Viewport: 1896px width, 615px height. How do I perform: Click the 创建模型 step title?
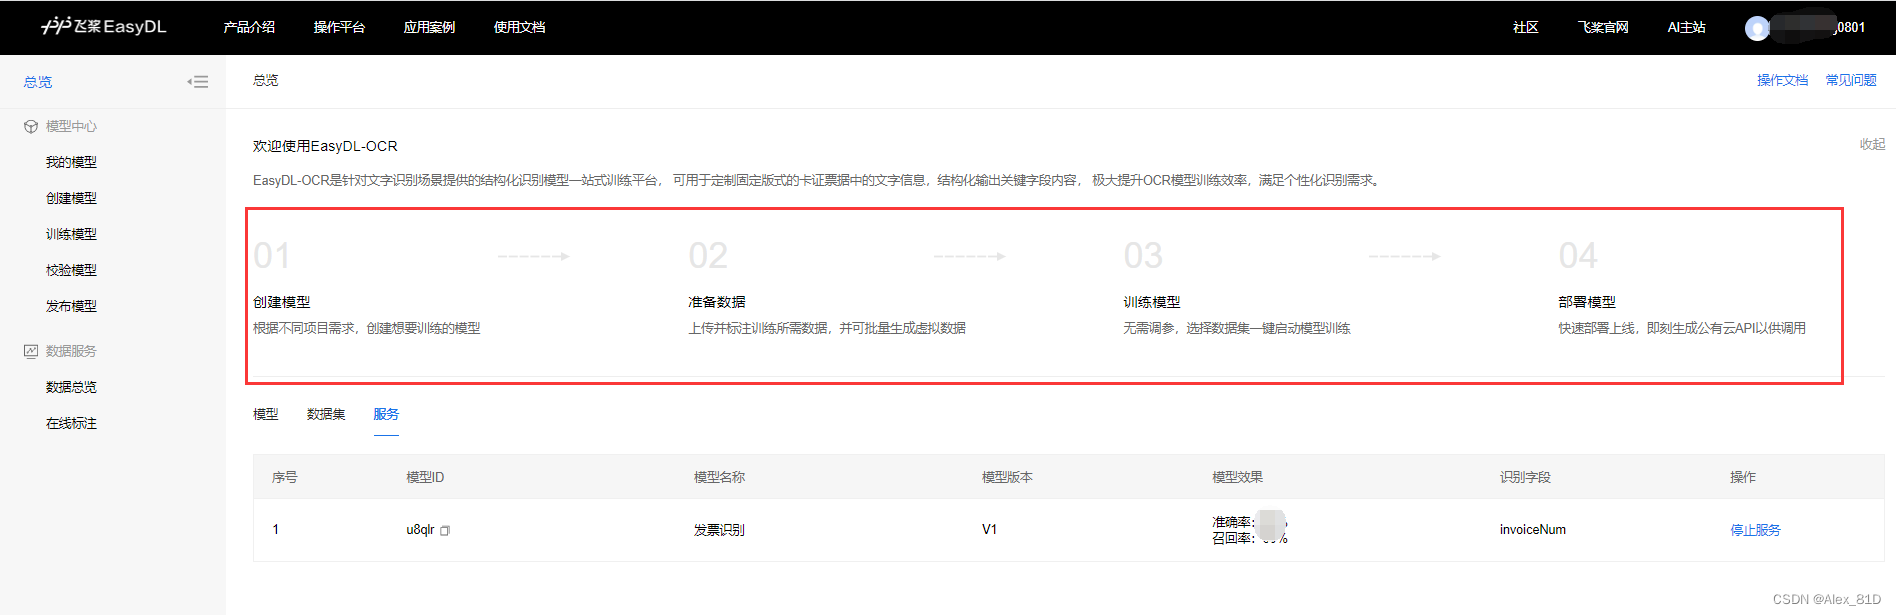[282, 302]
